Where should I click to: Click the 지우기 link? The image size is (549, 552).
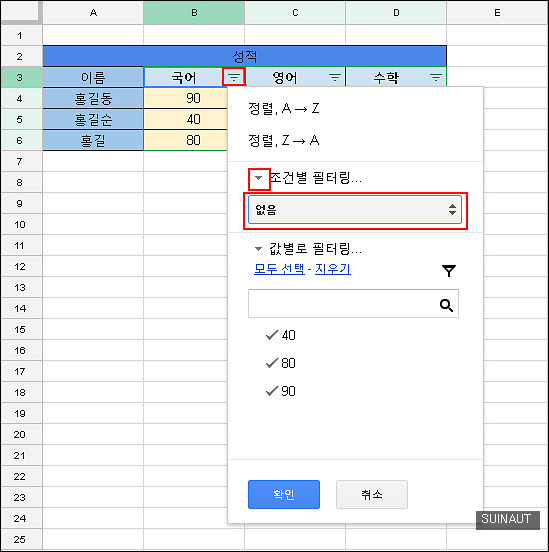click(333, 269)
